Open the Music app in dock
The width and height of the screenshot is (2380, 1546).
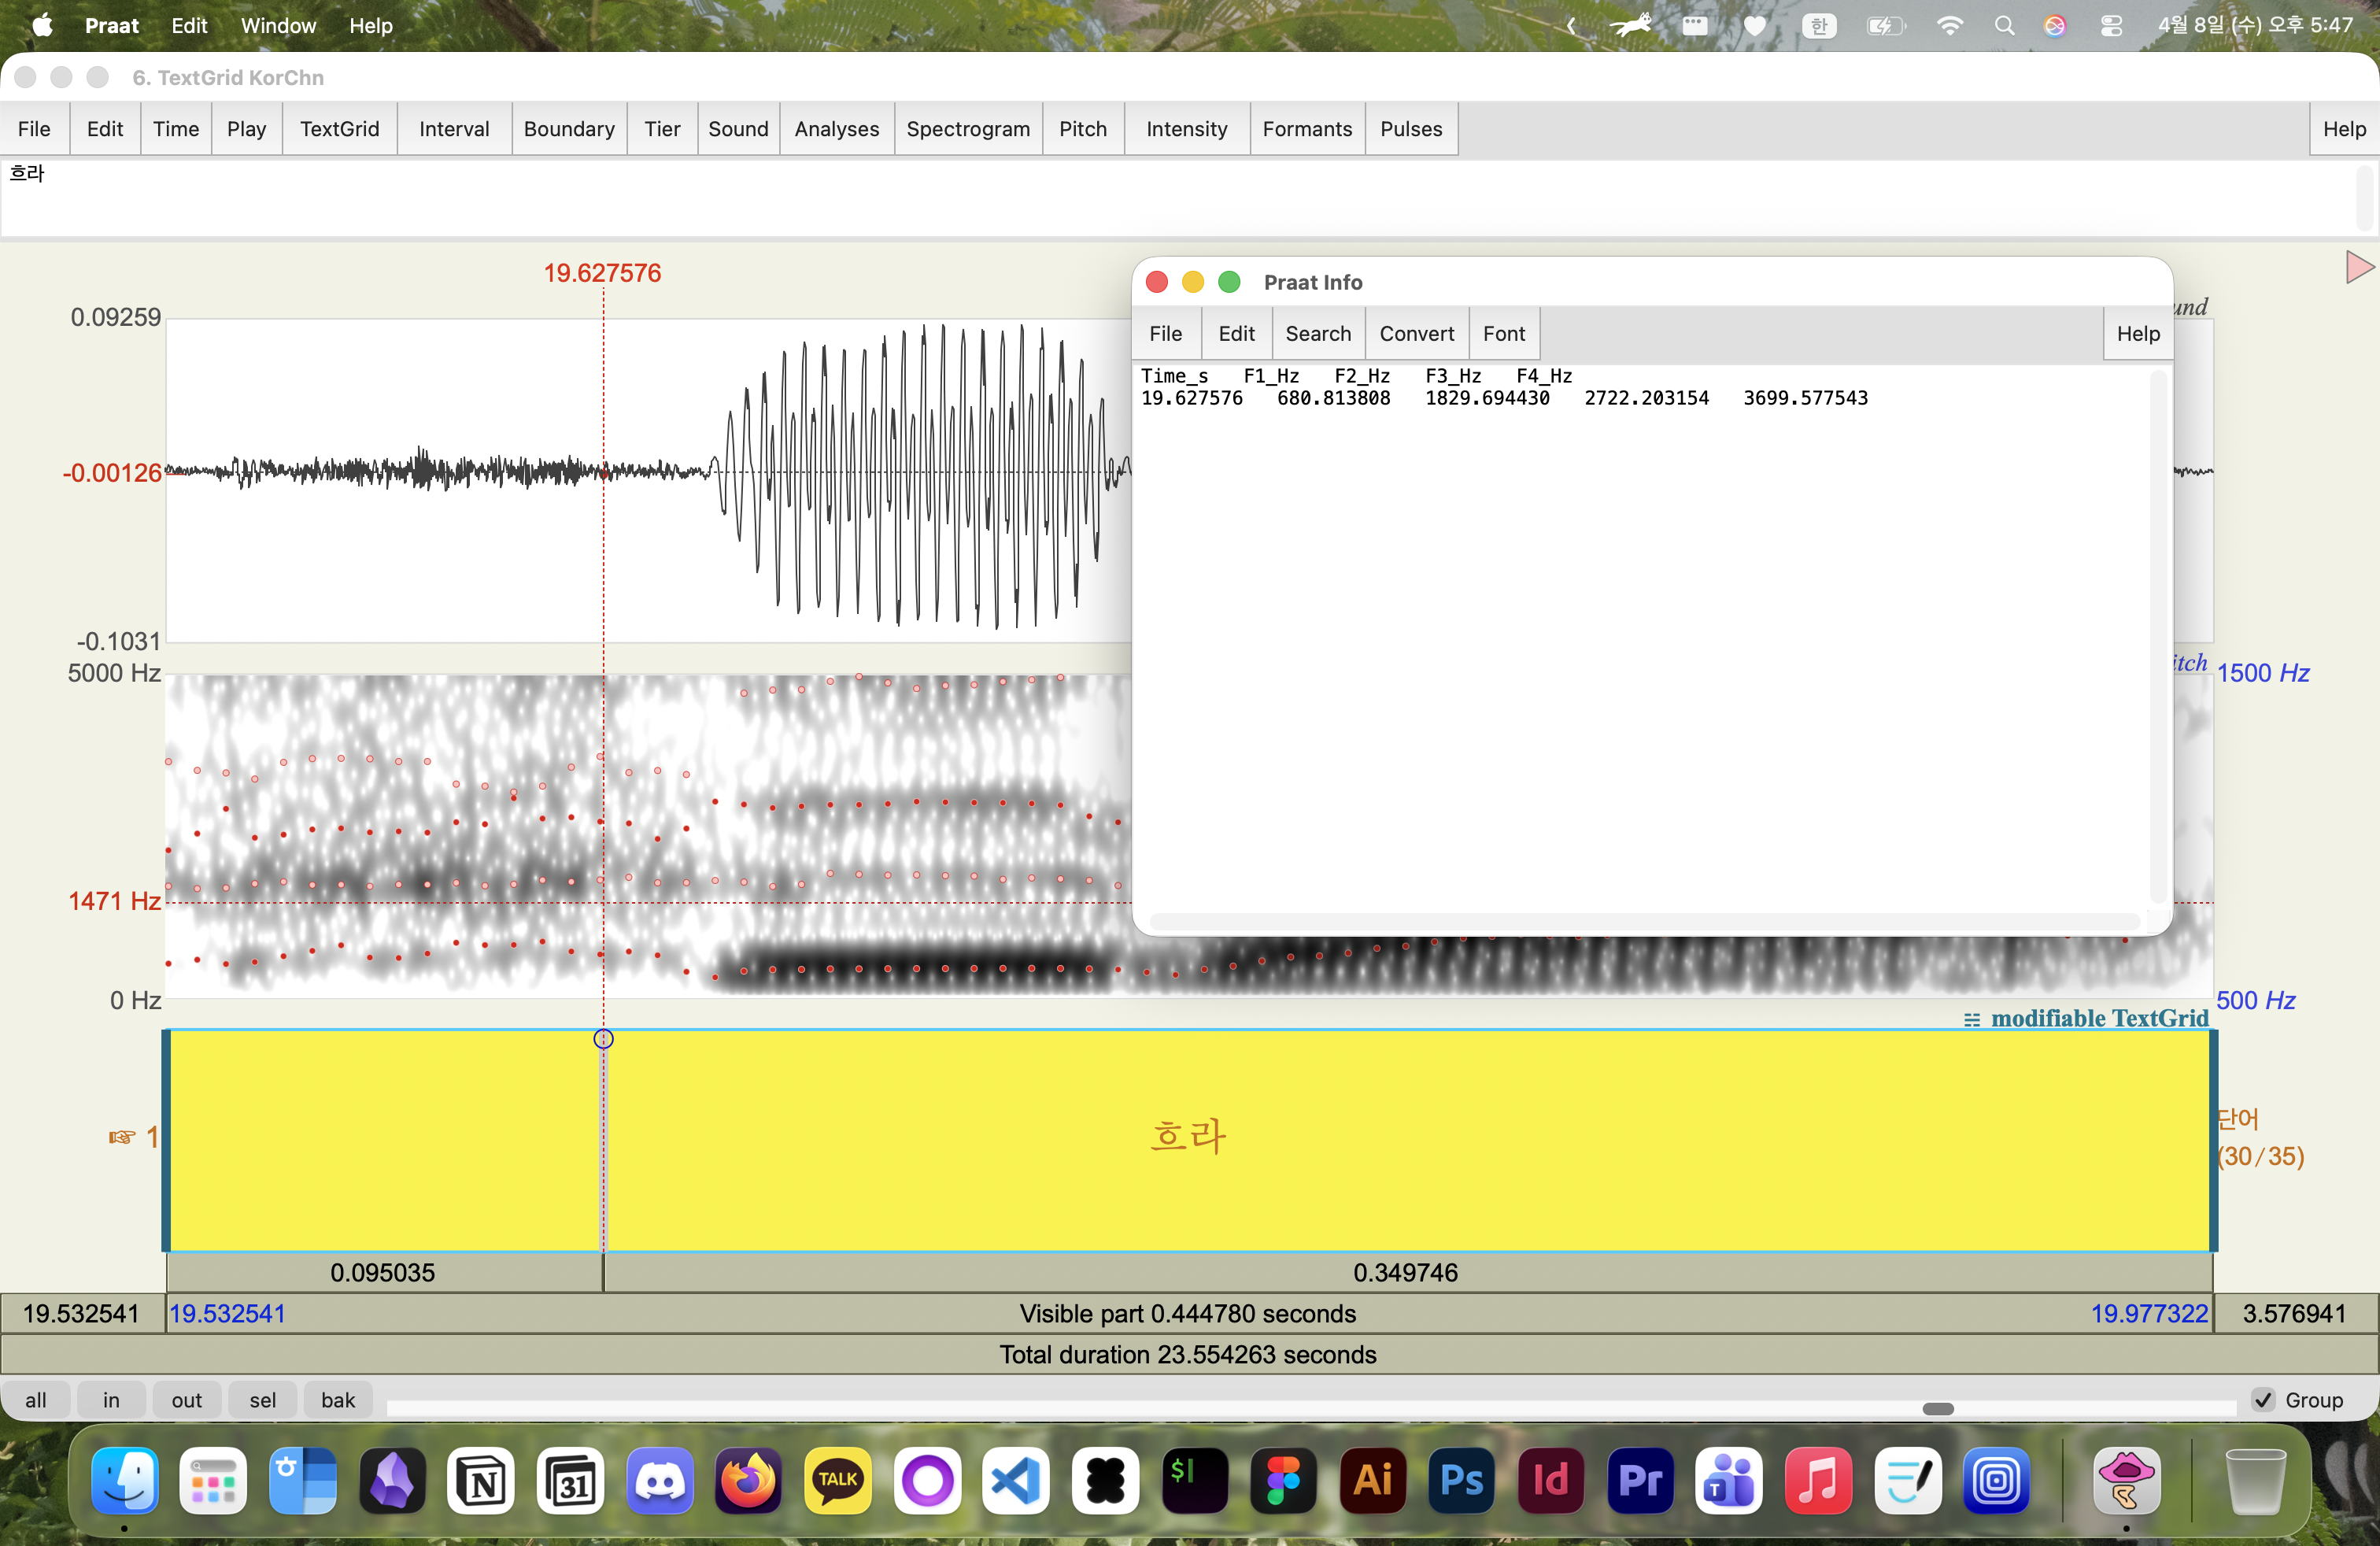(x=1818, y=1481)
